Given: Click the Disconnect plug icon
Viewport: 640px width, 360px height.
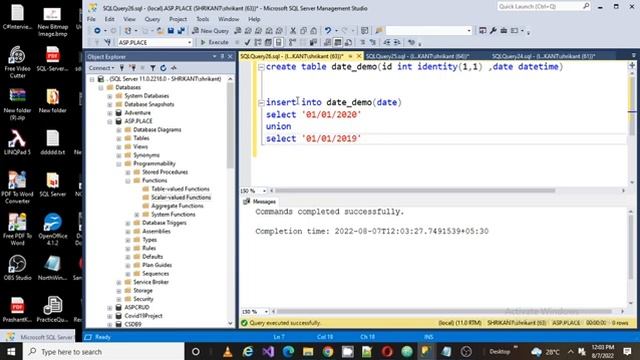Looking at the screenshot, I should click(133, 68).
